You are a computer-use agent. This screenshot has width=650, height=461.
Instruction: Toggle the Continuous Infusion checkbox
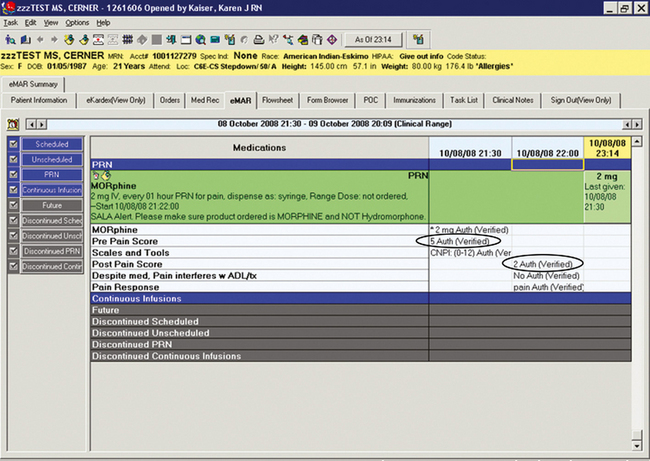[x=13, y=190]
